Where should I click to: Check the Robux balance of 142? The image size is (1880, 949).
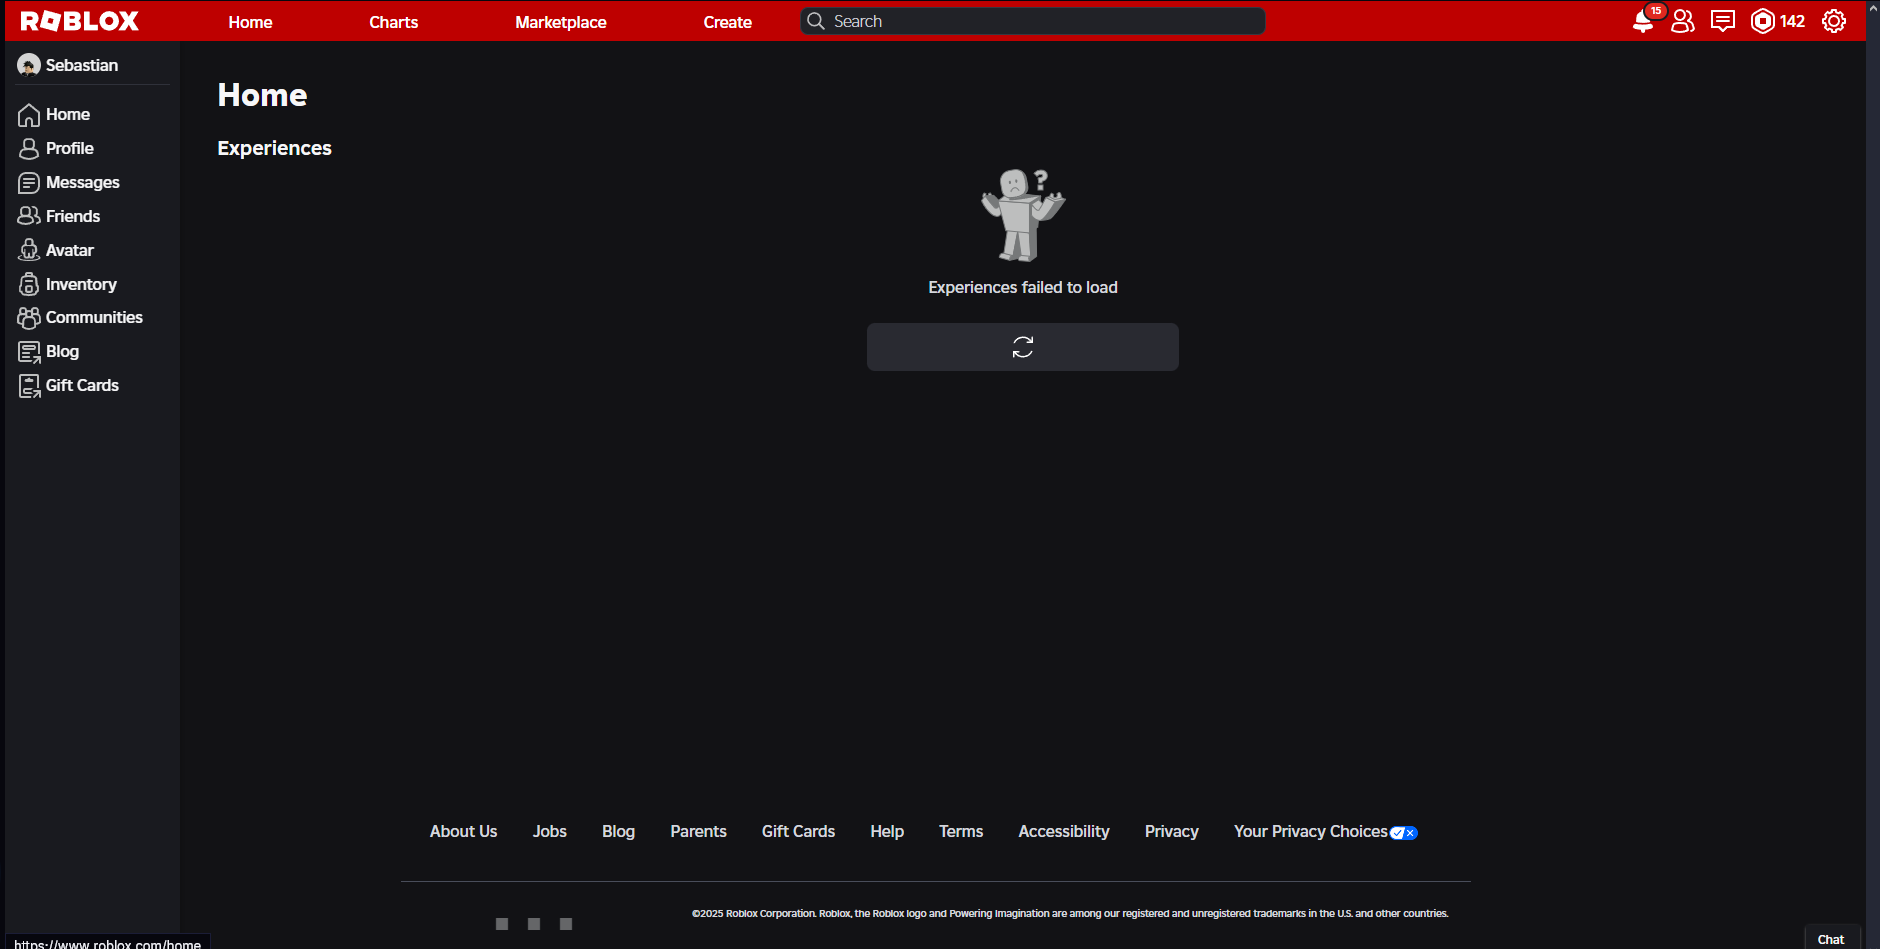(x=1778, y=21)
